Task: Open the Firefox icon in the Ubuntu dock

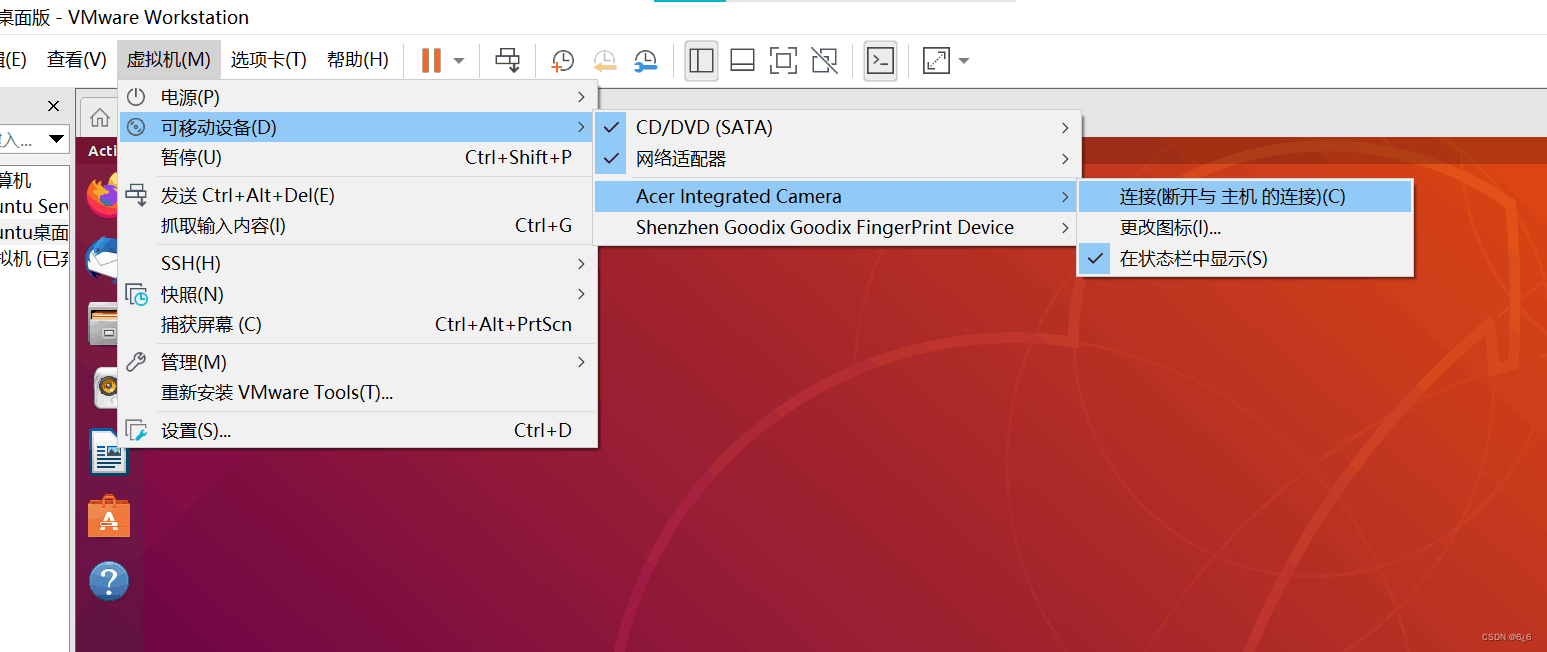Action: [103, 196]
